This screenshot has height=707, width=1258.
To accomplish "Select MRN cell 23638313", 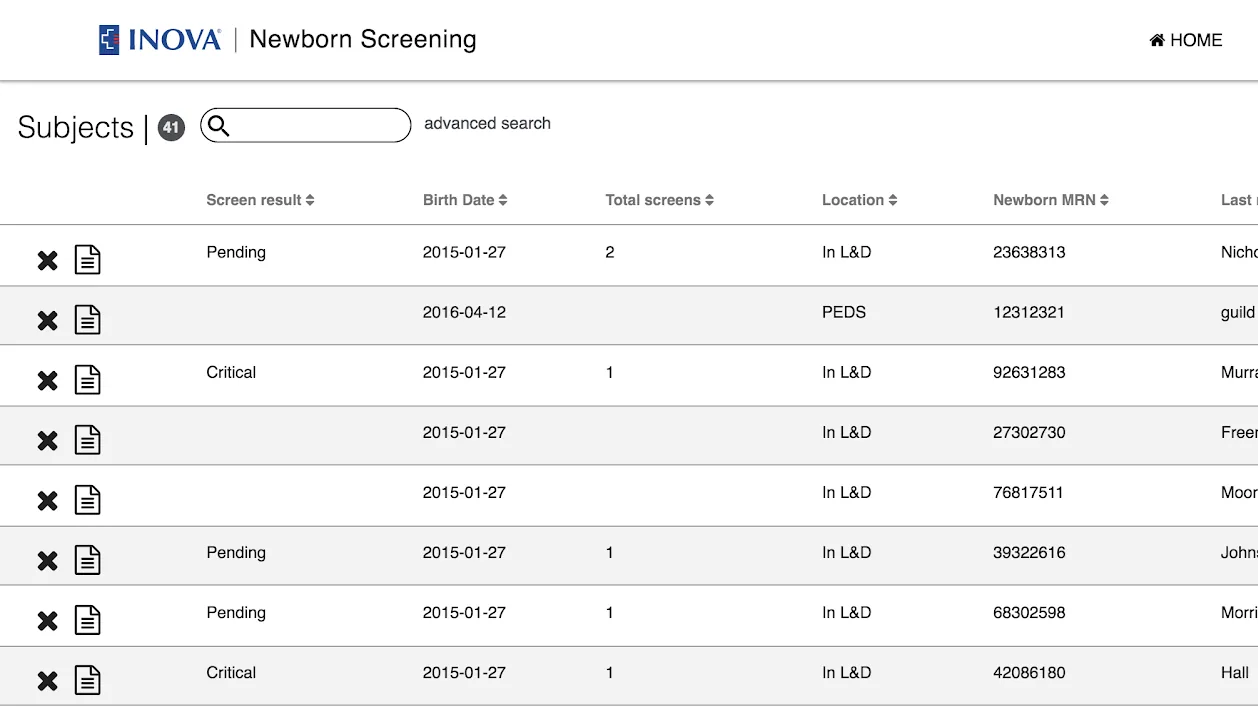I will [x=1029, y=252].
